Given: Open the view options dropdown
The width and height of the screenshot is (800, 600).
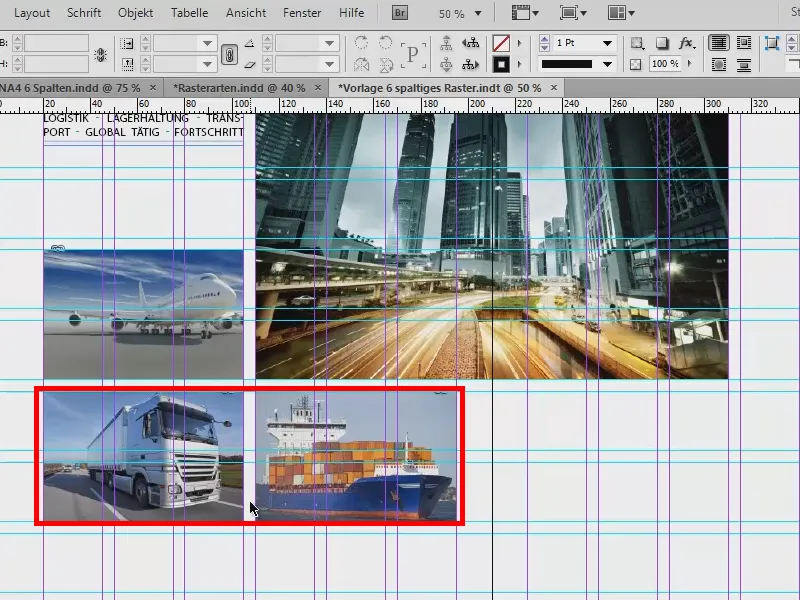Looking at the screenshot, I should pos(525,13).
